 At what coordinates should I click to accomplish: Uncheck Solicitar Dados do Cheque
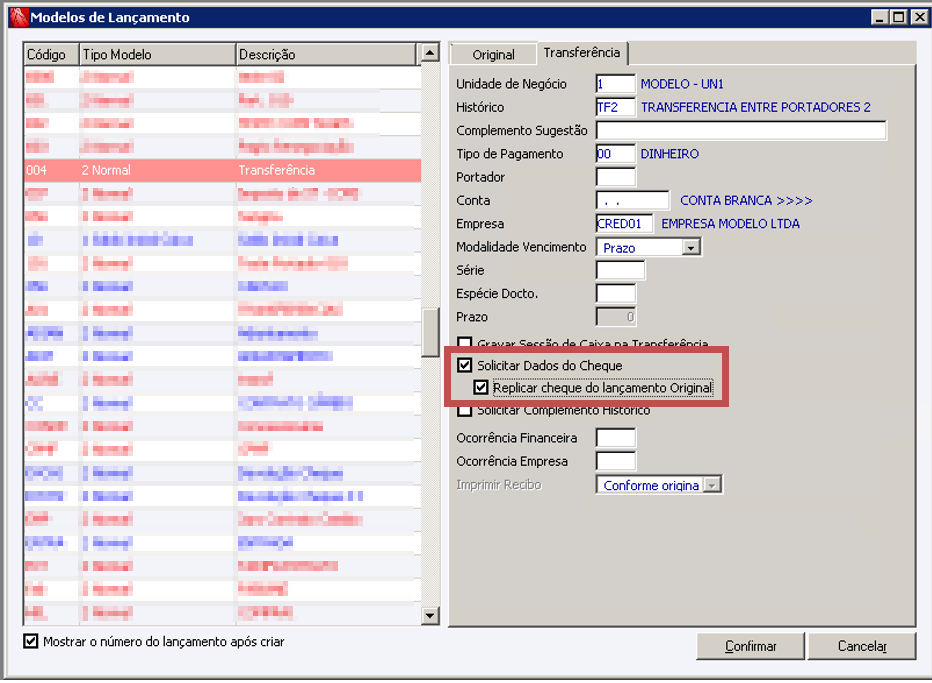coord(465,365)
